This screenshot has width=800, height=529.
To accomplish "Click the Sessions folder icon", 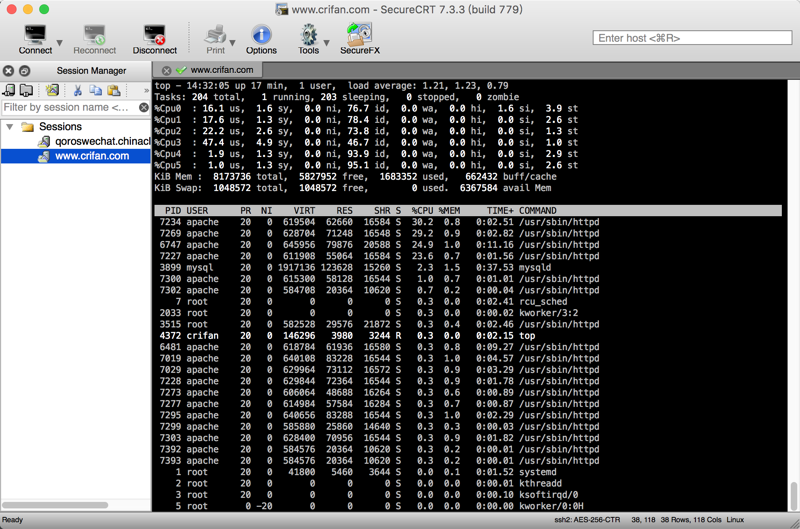I will coord(28,127).
